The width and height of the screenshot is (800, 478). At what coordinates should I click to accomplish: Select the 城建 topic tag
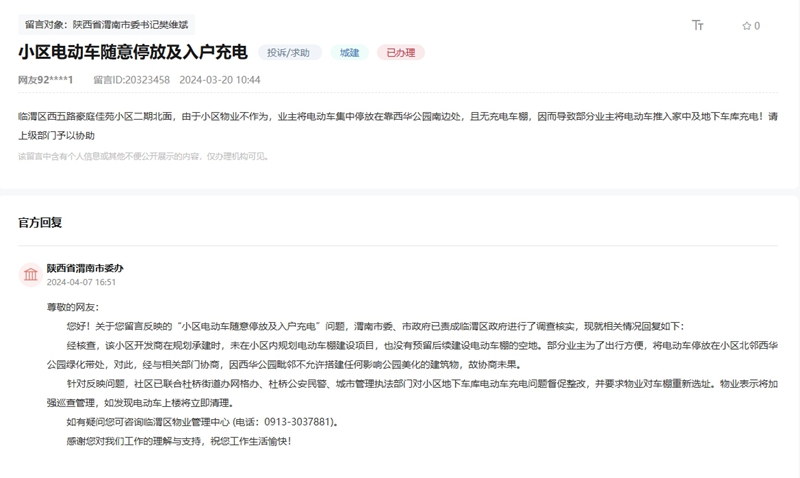349,53
